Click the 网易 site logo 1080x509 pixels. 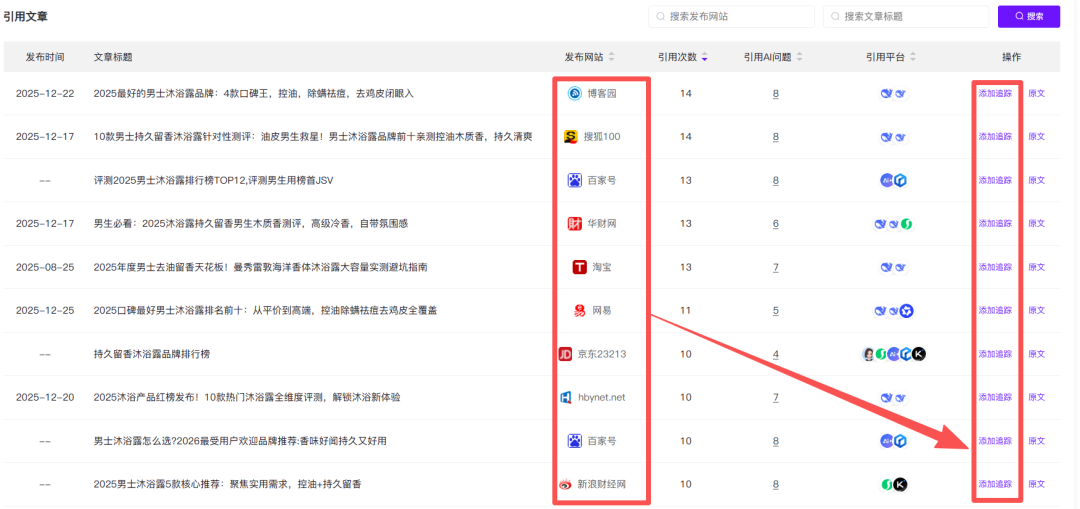coord(579,311)
